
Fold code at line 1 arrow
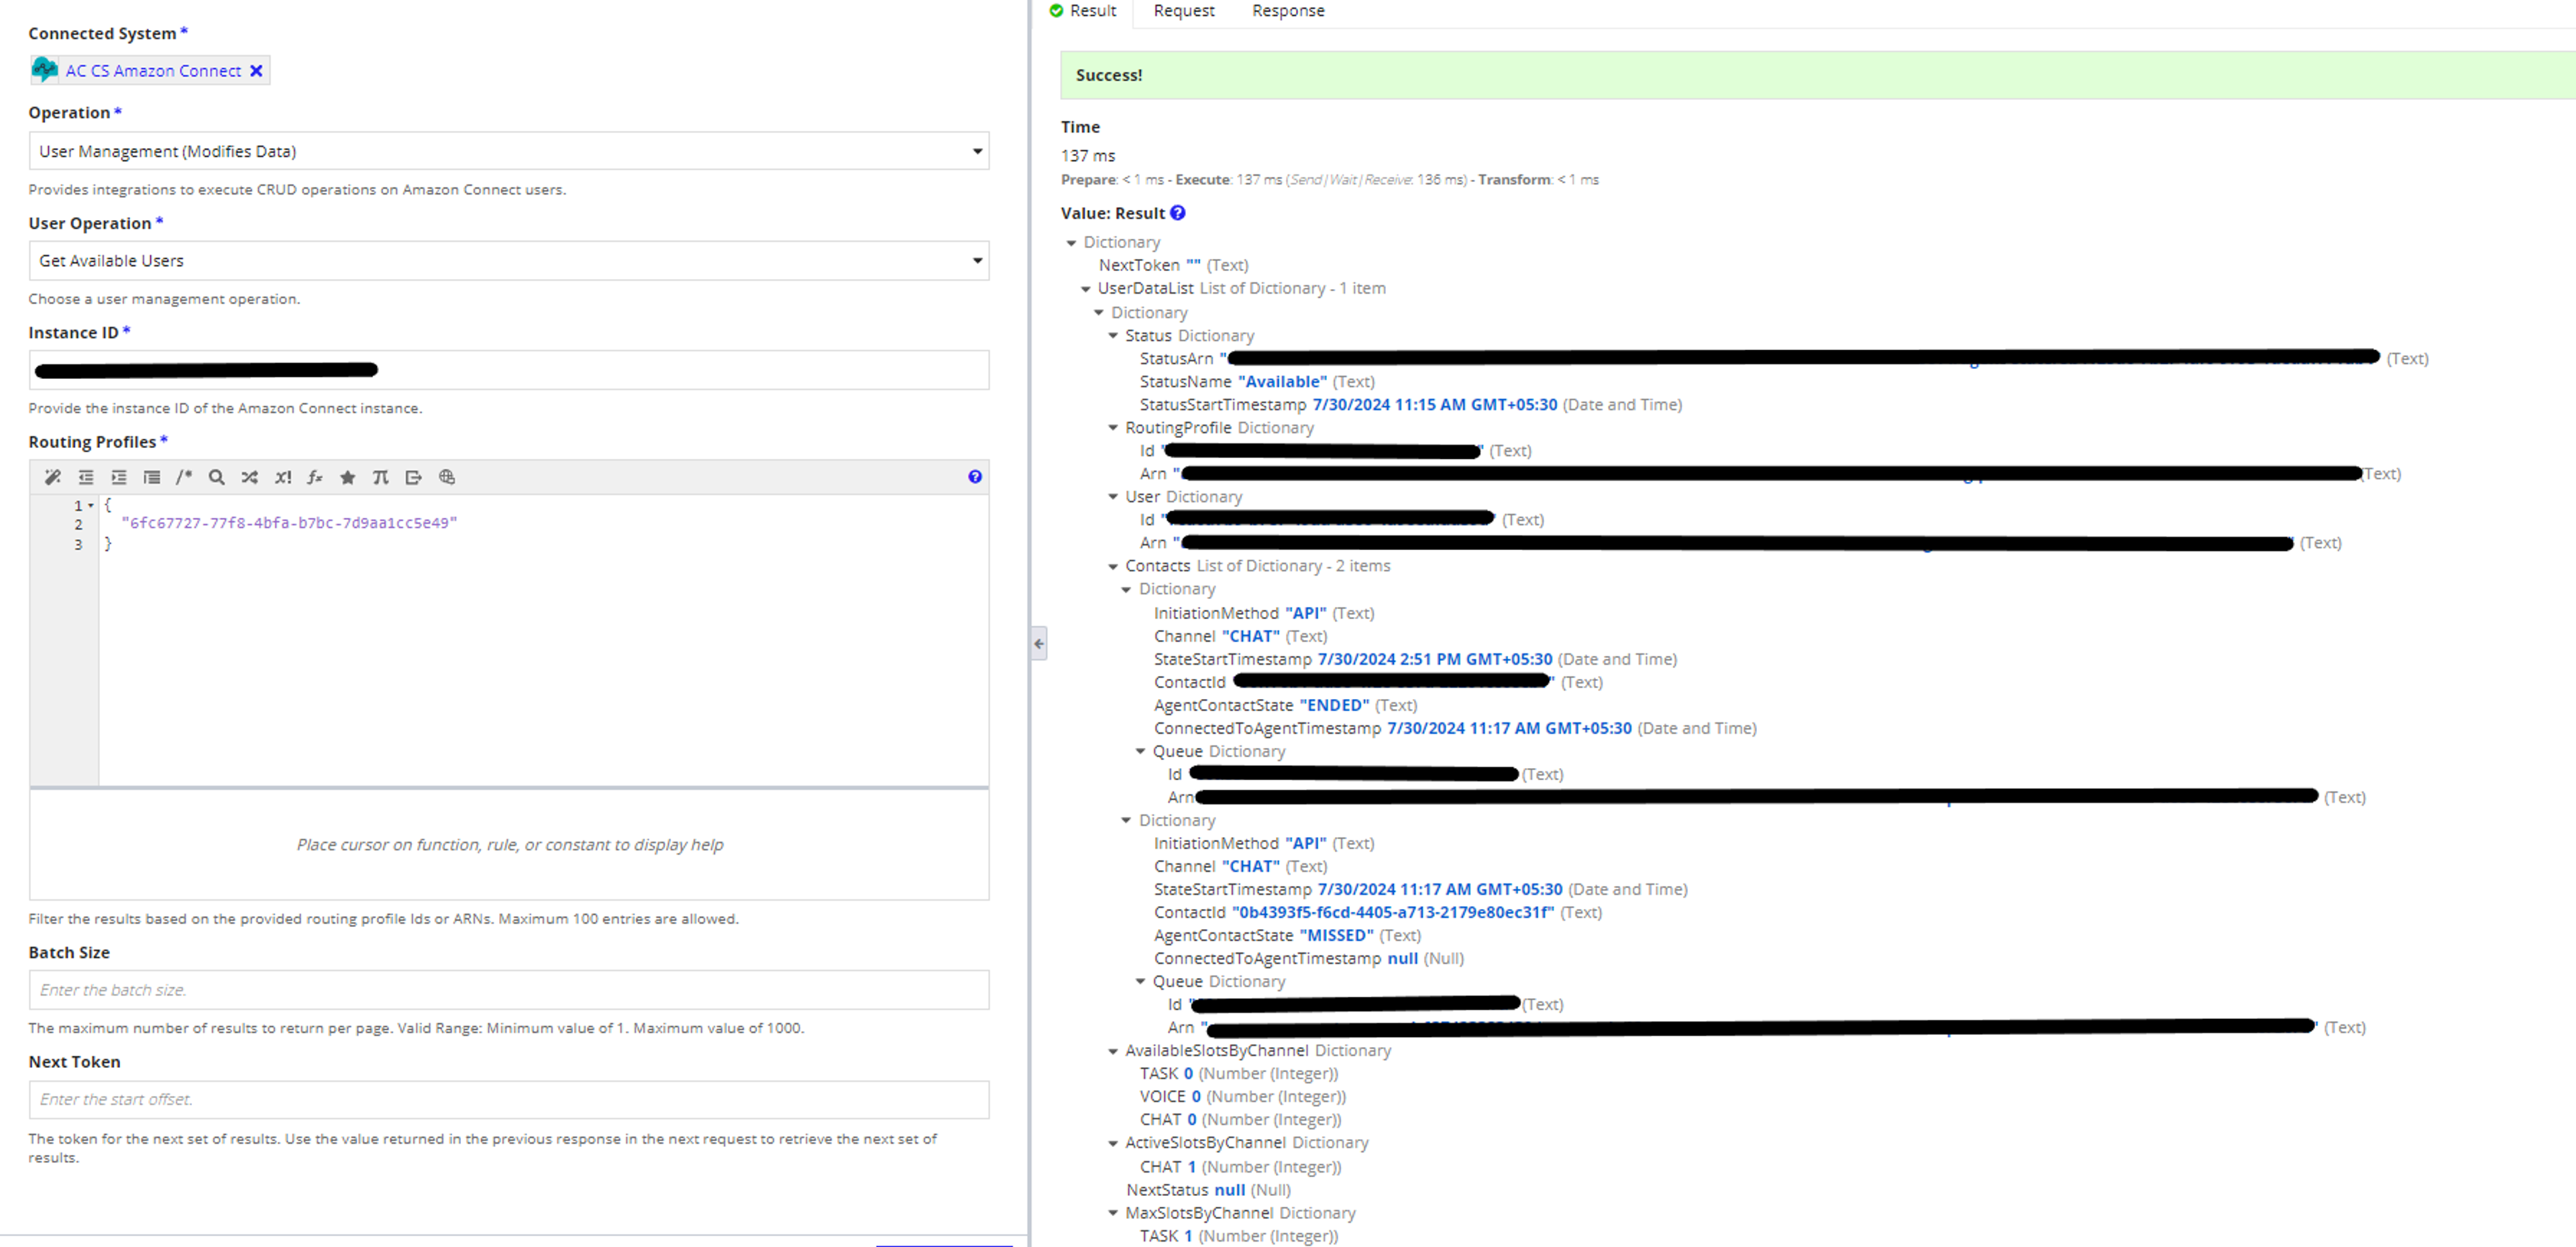pos(91,505)
